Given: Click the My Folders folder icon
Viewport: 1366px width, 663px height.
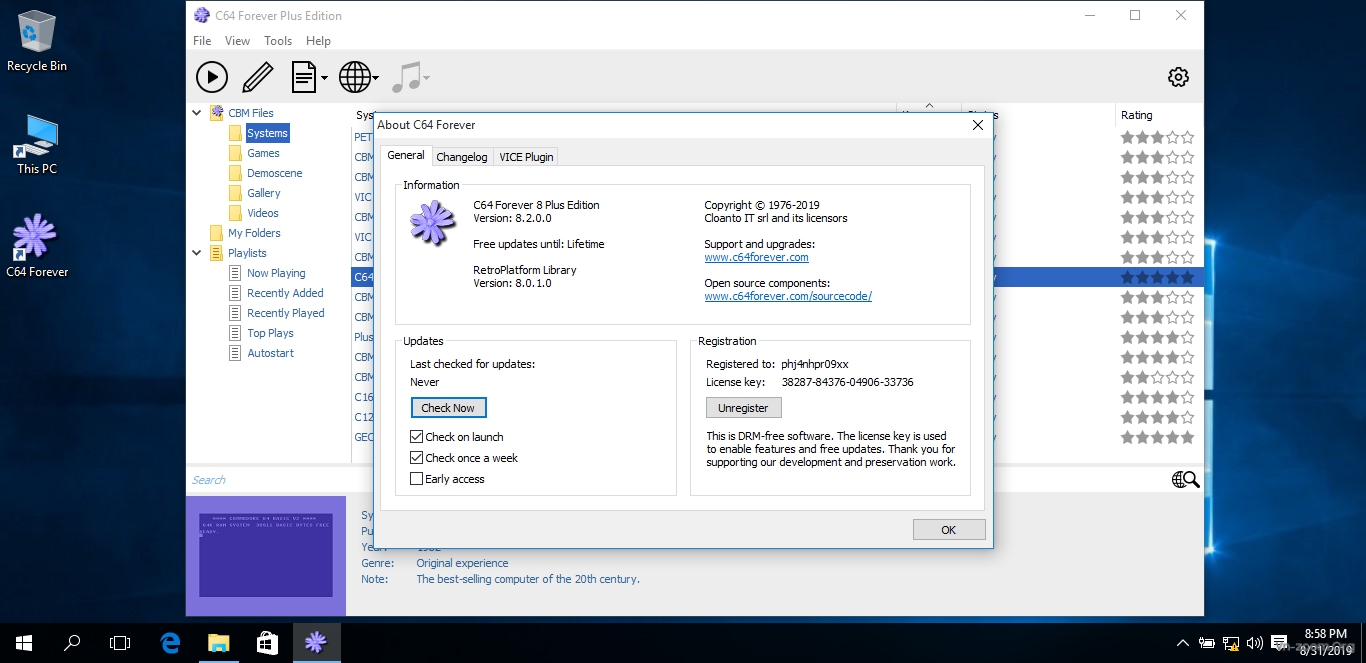Looking at the screenshot, I should (217, 233).
